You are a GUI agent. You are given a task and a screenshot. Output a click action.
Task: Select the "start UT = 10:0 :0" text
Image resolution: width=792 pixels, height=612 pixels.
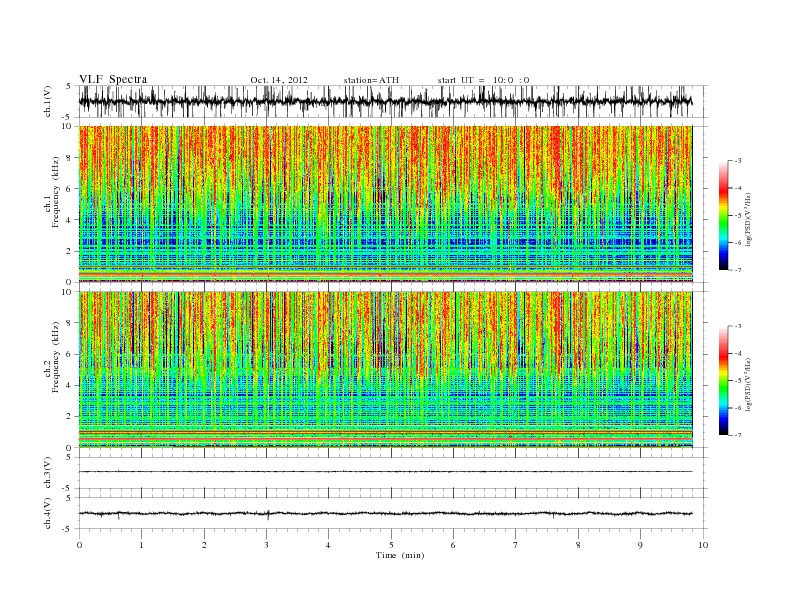tap(483, 80)
